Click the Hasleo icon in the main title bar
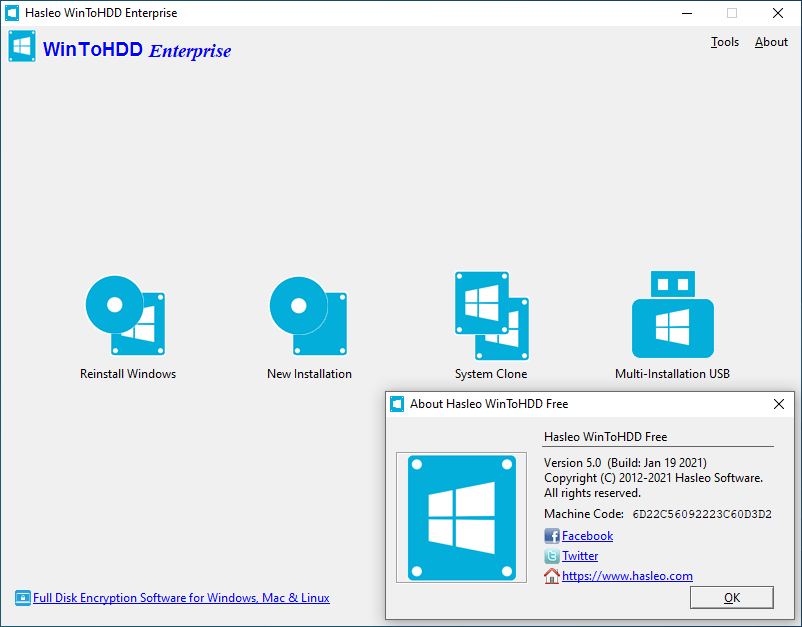Image resolution: width=802 pixels, height=627 pixels. point(12,13)
